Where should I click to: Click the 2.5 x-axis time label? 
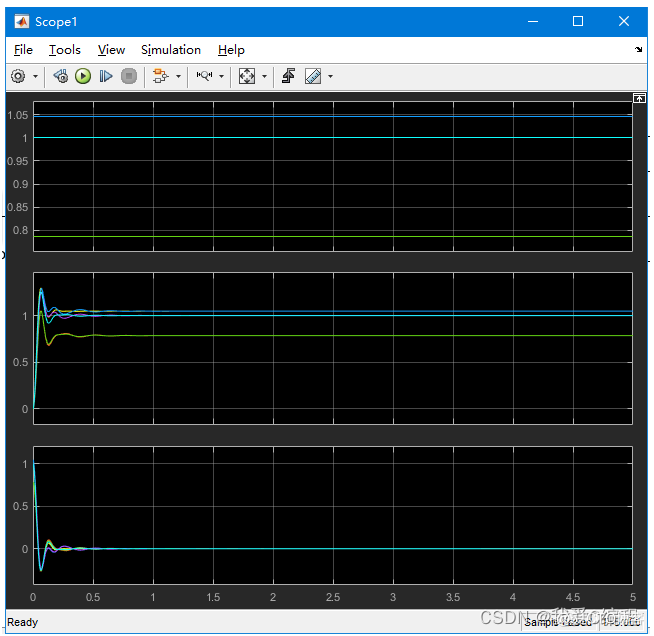pos(333,597)
